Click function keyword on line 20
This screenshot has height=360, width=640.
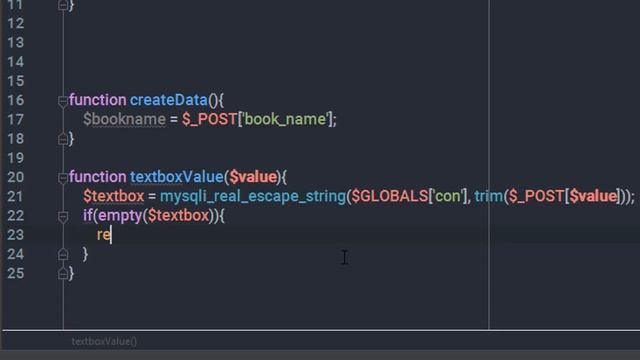[x=98, y=177]
